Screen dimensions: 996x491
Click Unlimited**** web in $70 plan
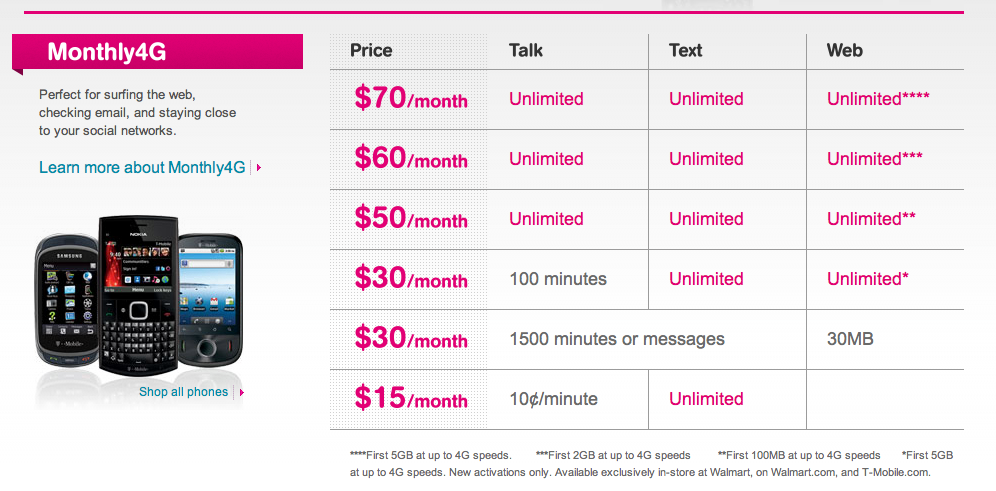pyautogui.click(x=878, y=99)
